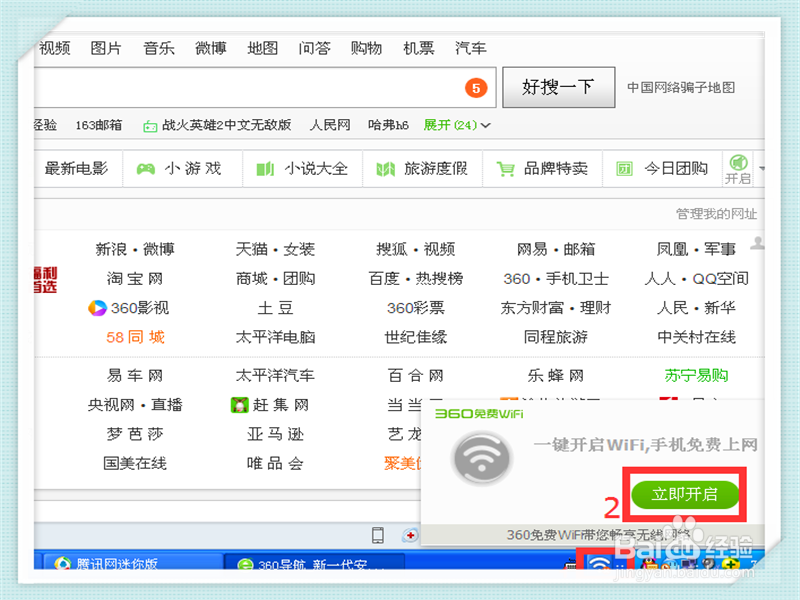Click the 团 icon for 今日团购
The height and width of the screenshot is (600, 800).
[624, 169]
